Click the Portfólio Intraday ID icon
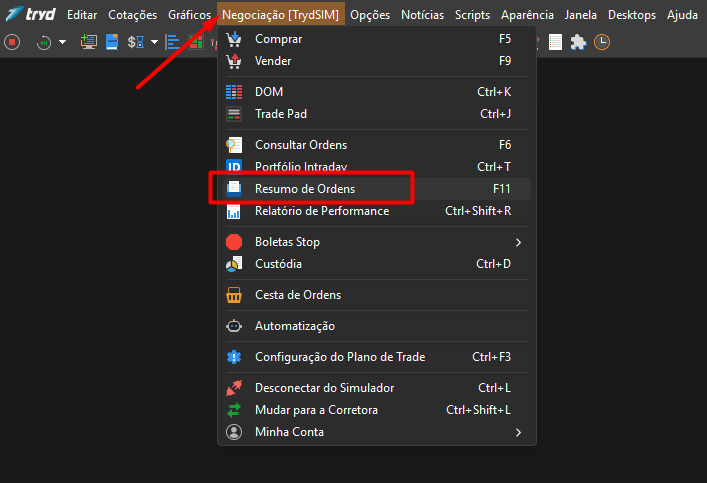 point(234,166)
